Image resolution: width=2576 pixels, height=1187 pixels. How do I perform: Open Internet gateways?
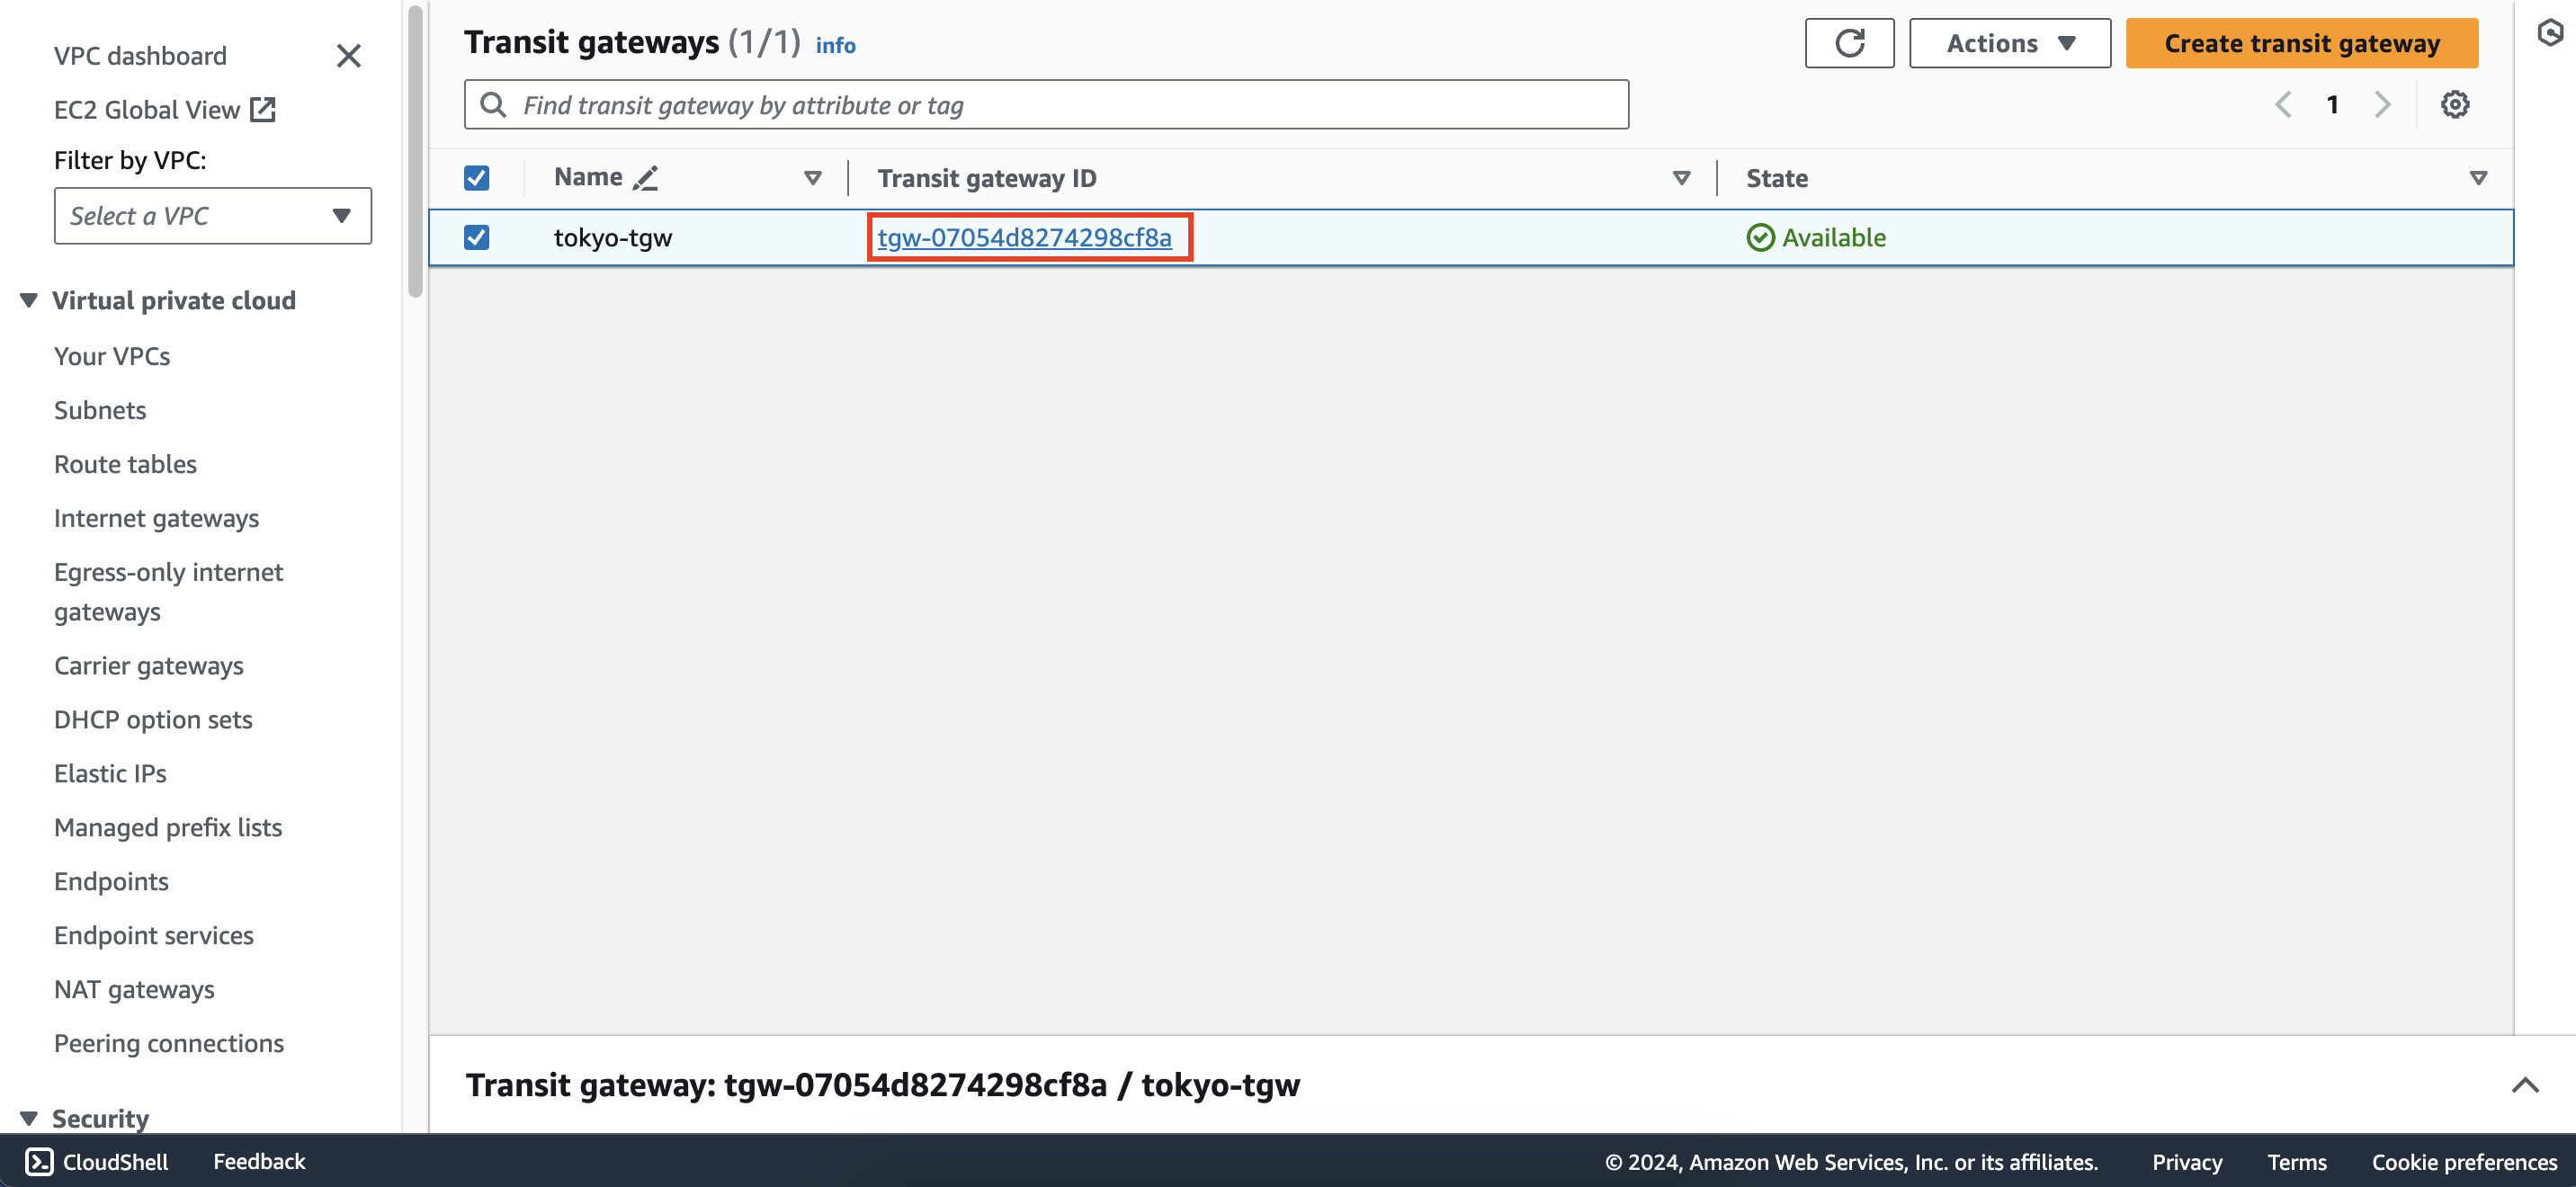pyautogui.click(x=156, y=518)
